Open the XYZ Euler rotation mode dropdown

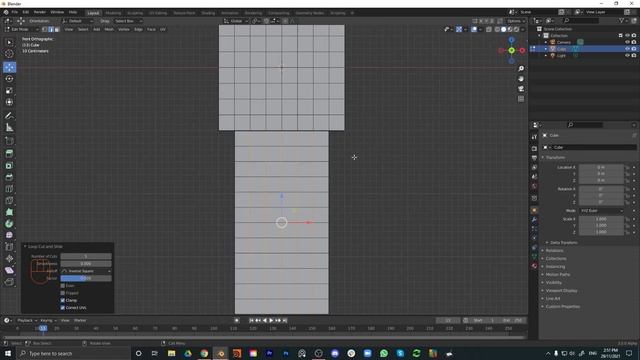pyautogui.click(x=601, y=211)
